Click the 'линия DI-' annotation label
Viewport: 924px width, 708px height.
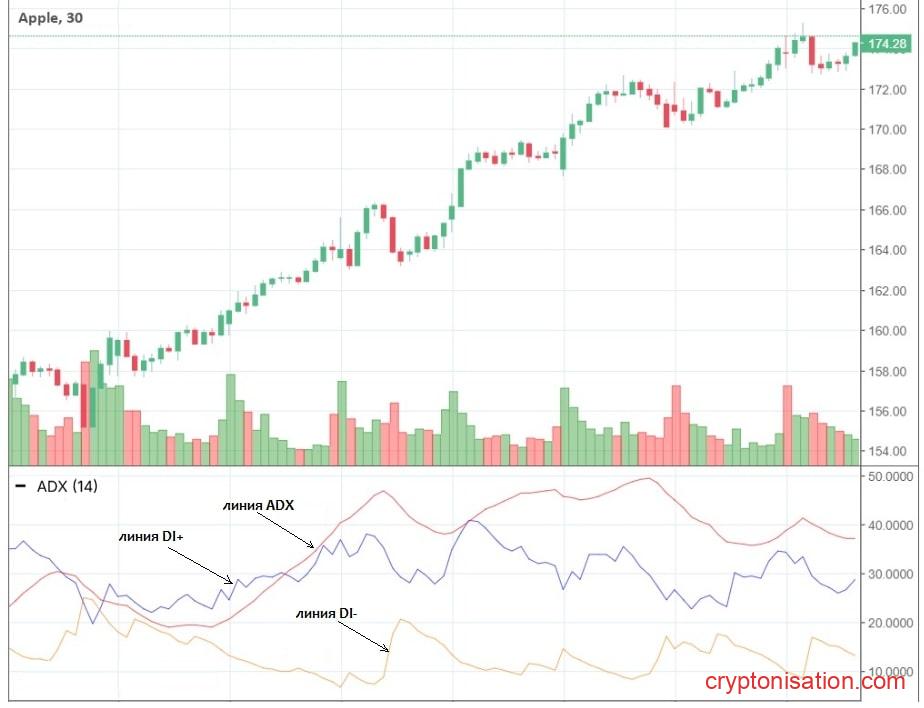326,614
